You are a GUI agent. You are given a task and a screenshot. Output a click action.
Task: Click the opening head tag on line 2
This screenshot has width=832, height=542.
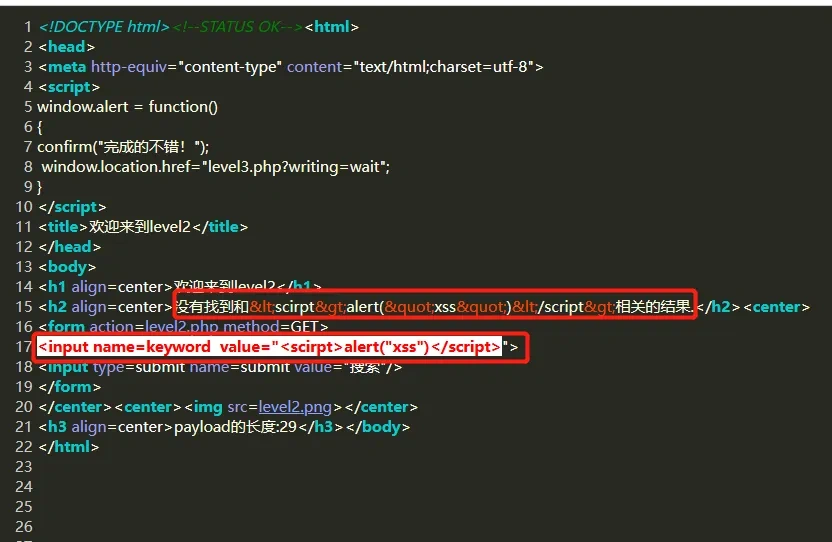pyautogui.click(x=66, y=47)
